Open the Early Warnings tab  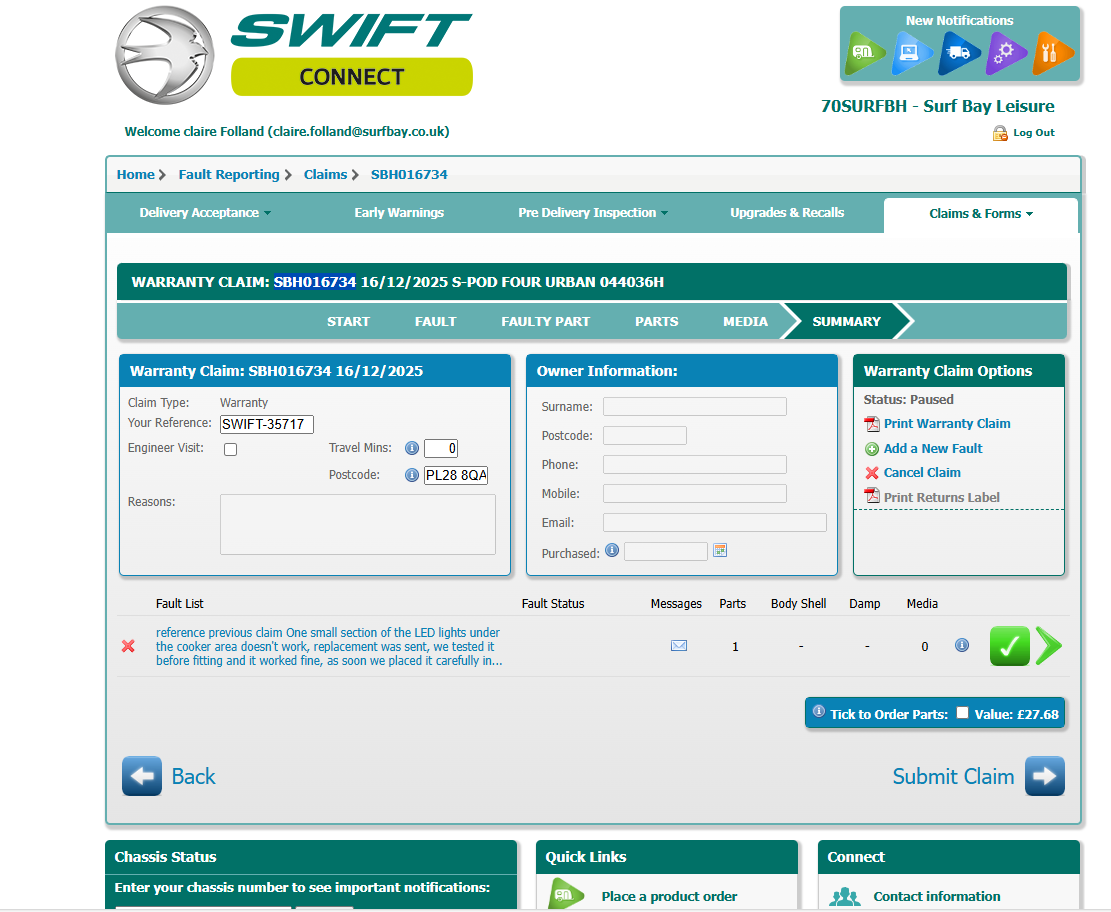pyautogui.click(x=399, y=213)
